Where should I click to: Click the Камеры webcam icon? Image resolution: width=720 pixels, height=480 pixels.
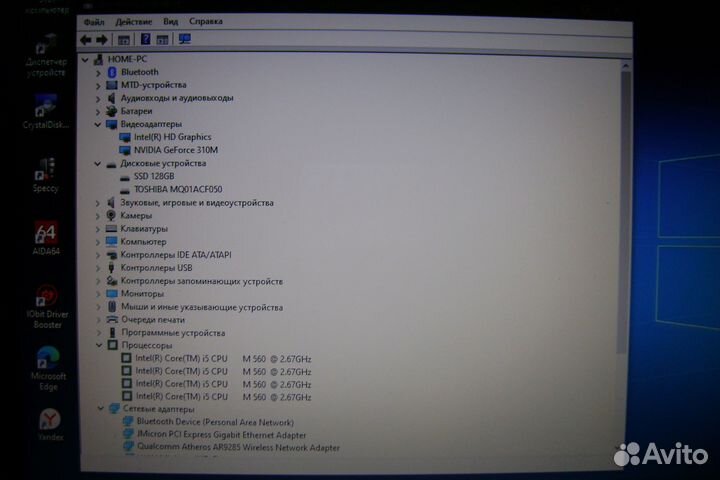point(111,215)
